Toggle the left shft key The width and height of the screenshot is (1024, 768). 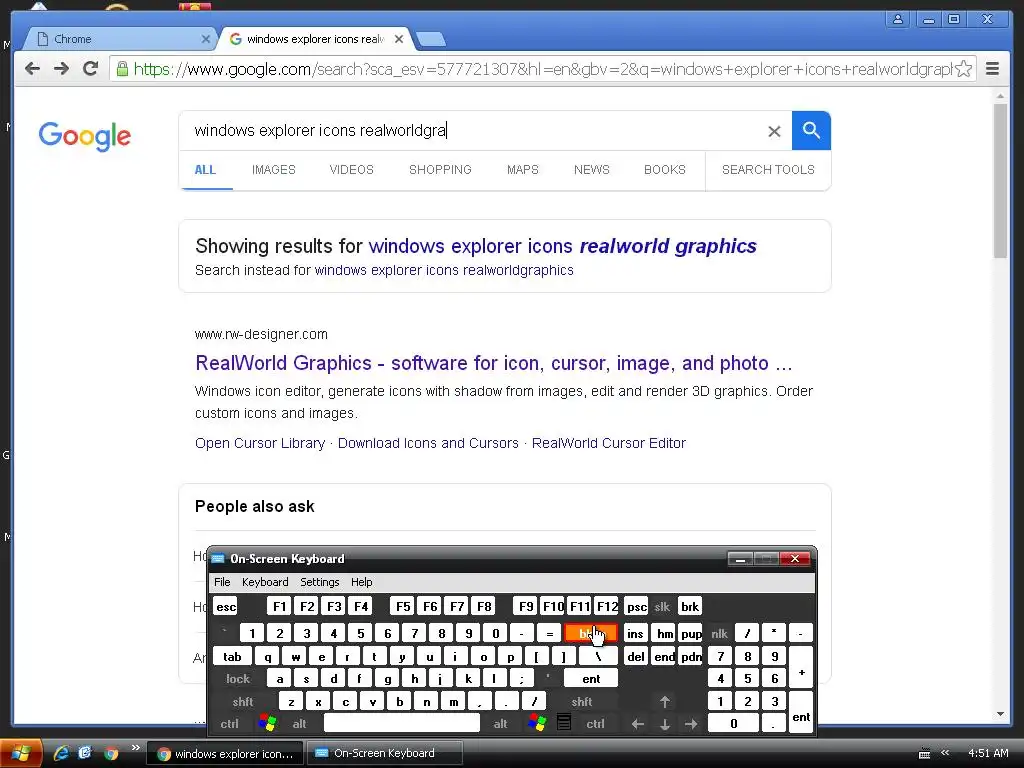[x=243, y=702]
